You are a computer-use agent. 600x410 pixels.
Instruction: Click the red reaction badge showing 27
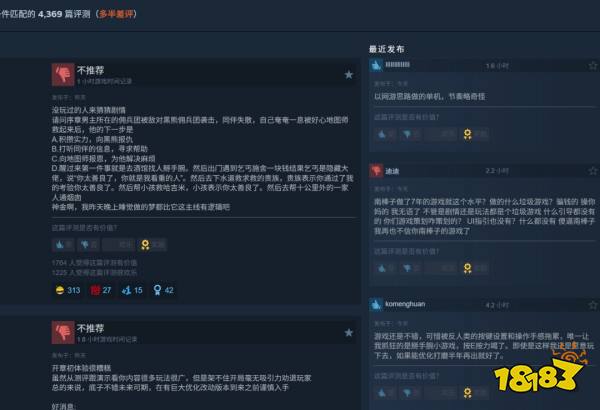[101, 290]
